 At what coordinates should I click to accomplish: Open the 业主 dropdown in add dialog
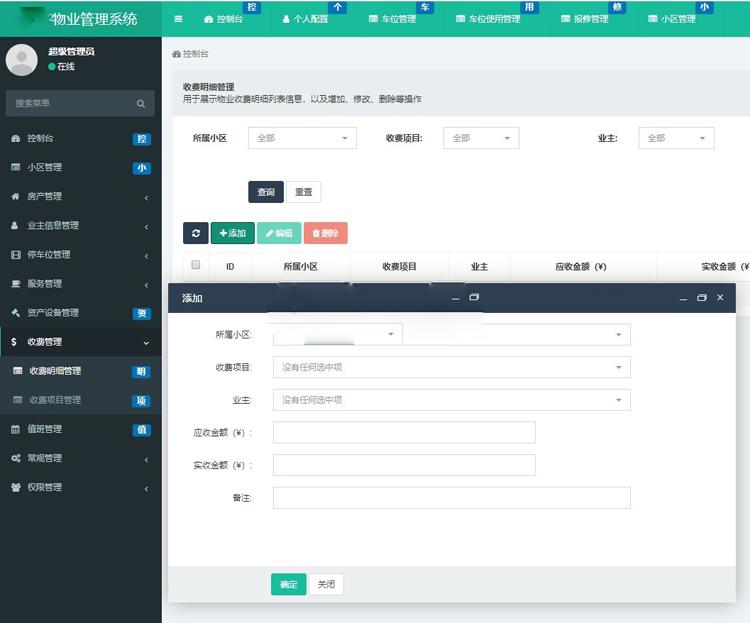pos(451,400)
